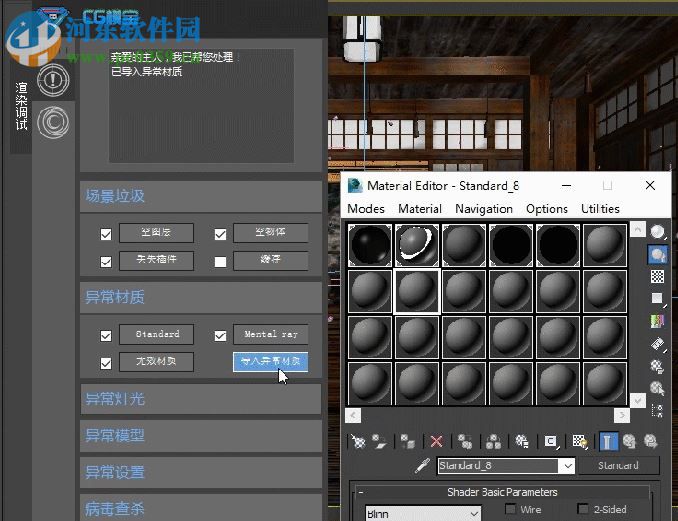Click the Go Forward to Sibling icon

[651, 441]
